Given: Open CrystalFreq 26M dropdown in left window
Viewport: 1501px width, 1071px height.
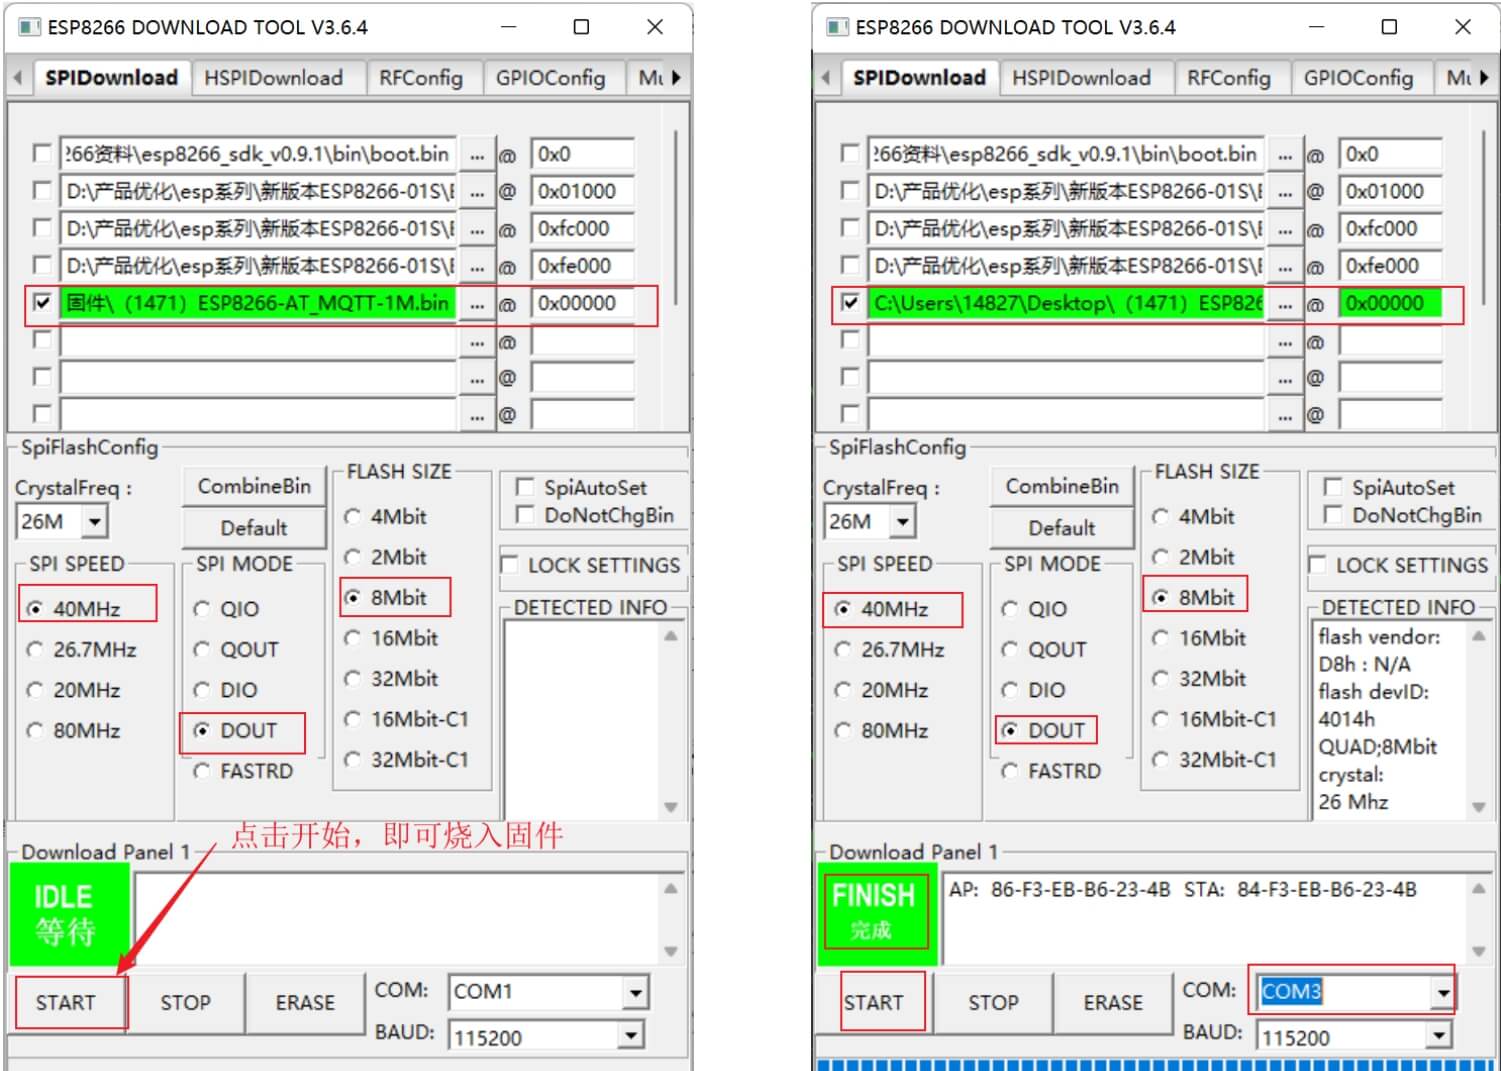Looking at the screenshot, I should (95, 521).
